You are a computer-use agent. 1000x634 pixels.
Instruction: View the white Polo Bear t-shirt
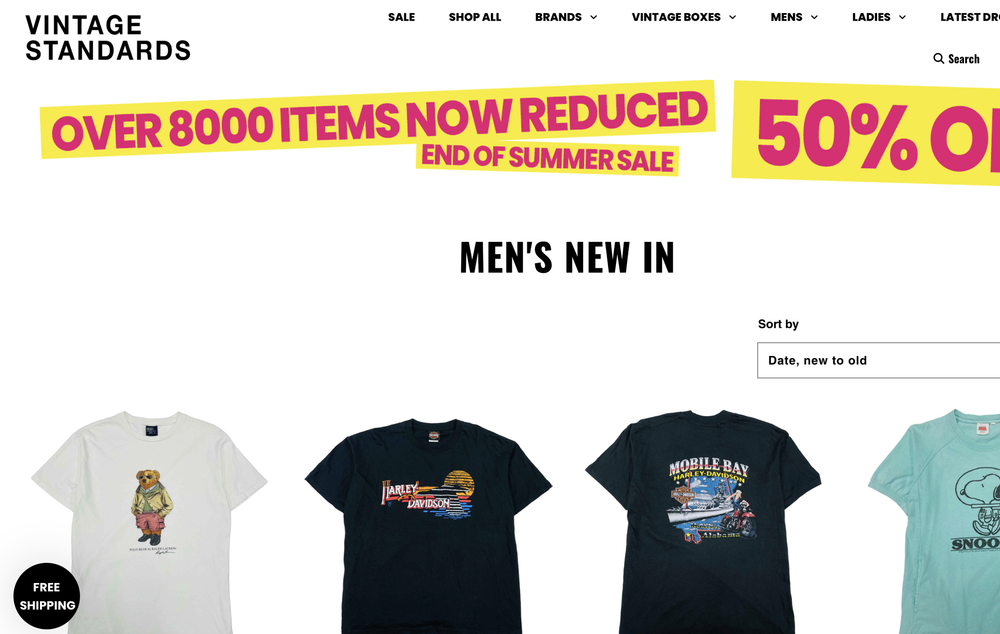(x=149, y=522)
